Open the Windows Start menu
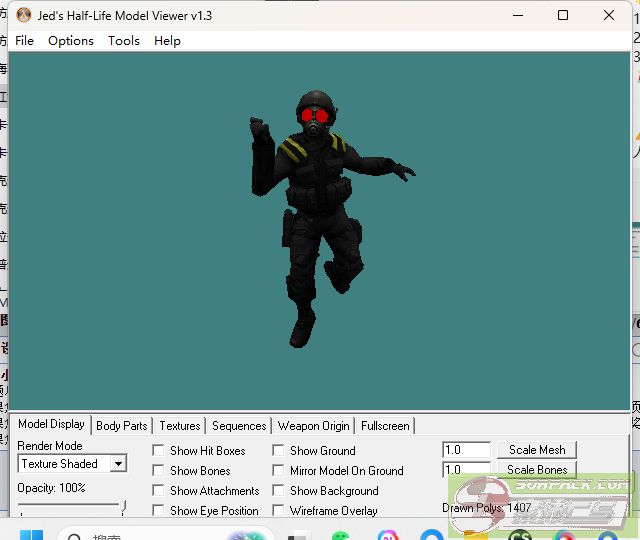The height and width of the screenshot is (540, 640). point(33,534)
